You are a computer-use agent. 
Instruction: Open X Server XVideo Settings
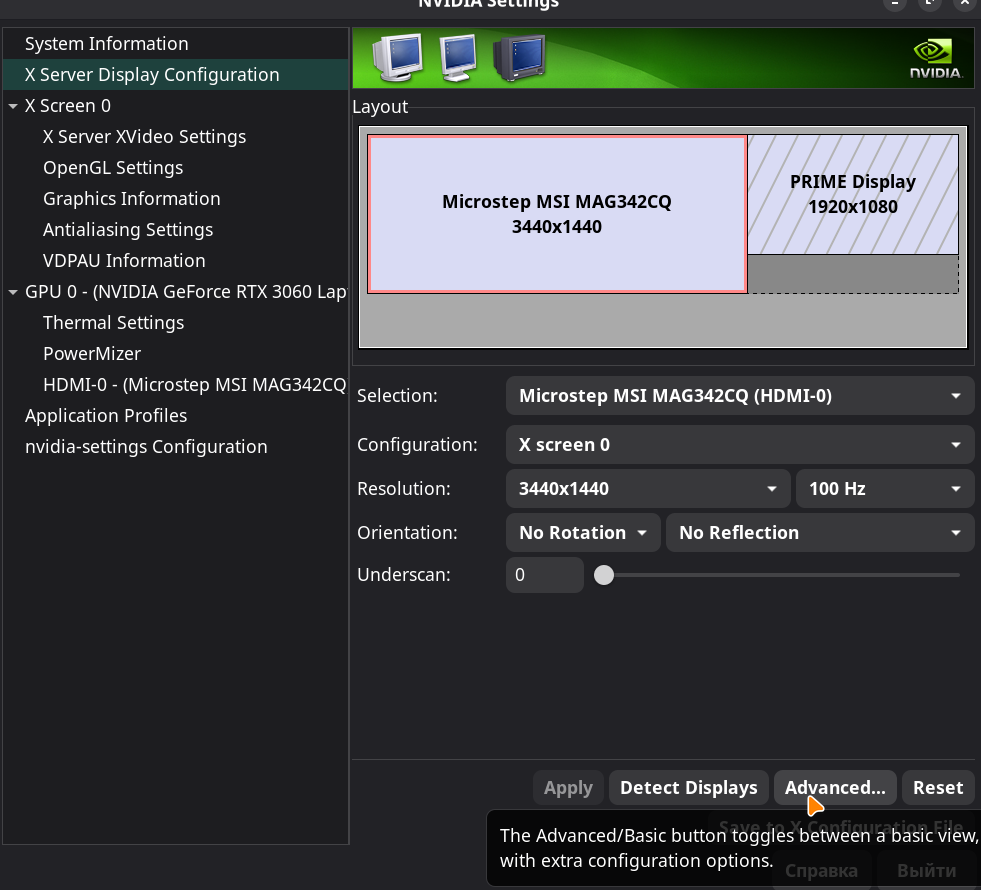click(145, 137)
